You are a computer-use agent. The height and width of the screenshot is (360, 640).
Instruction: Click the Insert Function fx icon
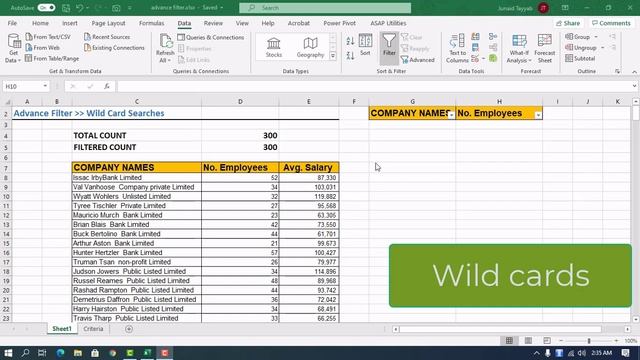pyautogui.click(x=107, y=86)
